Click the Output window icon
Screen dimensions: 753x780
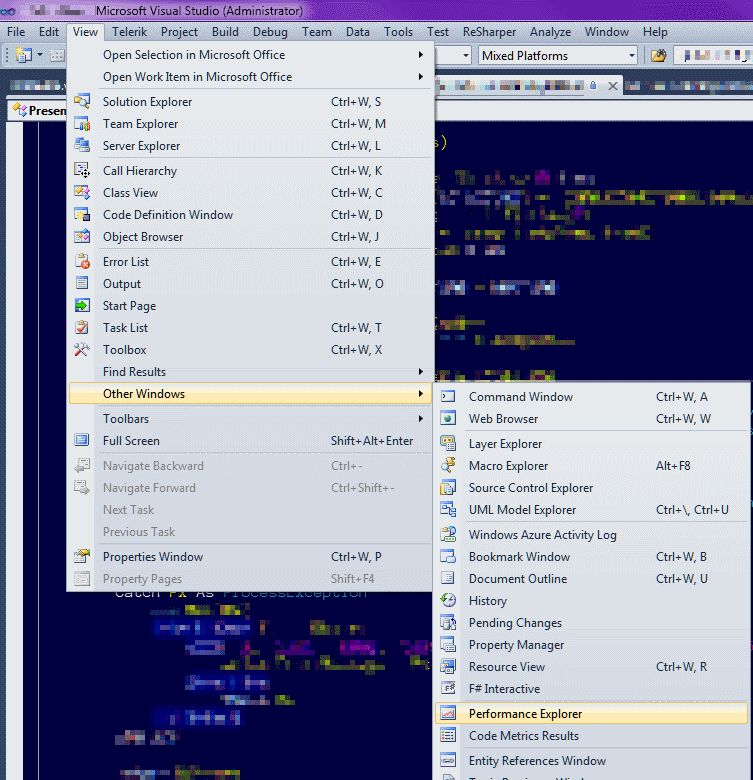point(82,283)
